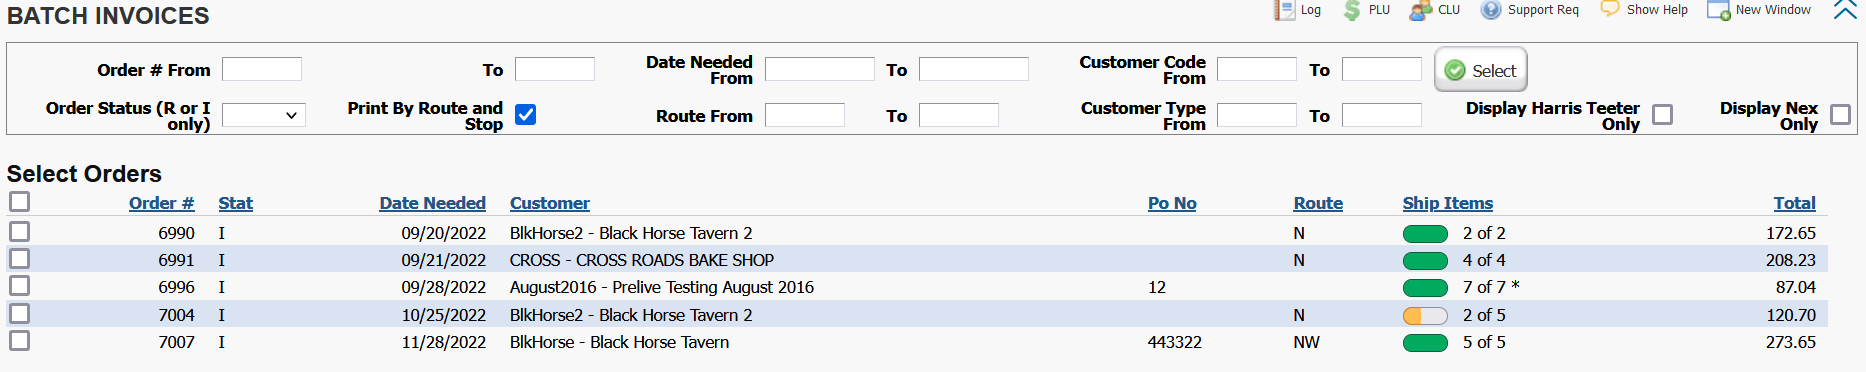The image size is (1866, 372).
Task: Uncheck Print By Route and Stop
Action: pyautogui.click(x=525, y=115)
